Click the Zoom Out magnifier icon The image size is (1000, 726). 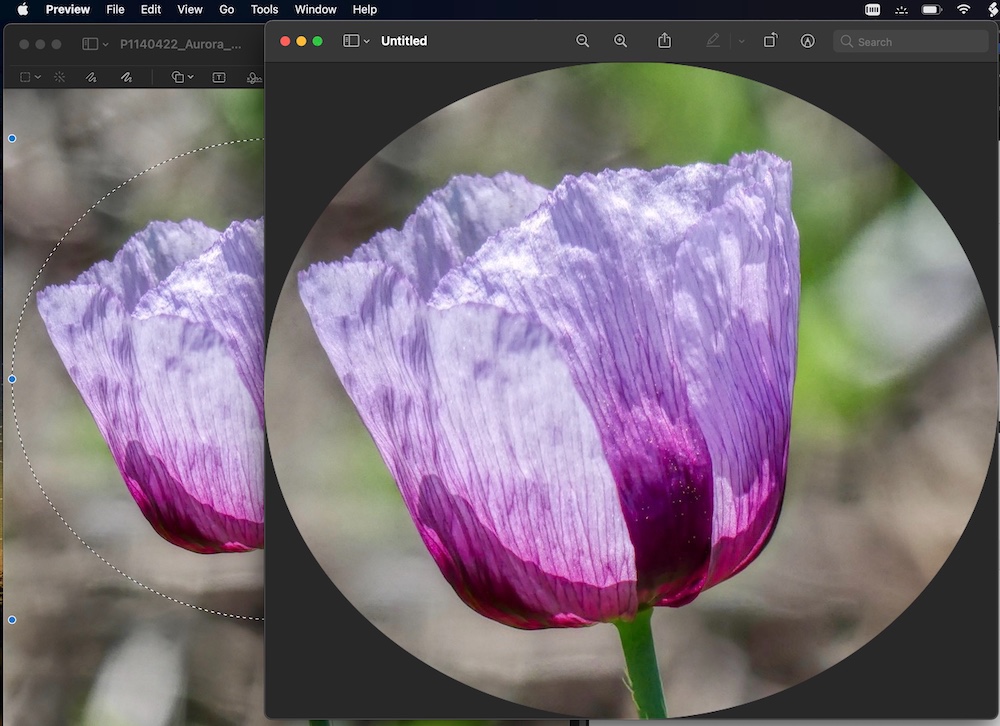point(582,41)
